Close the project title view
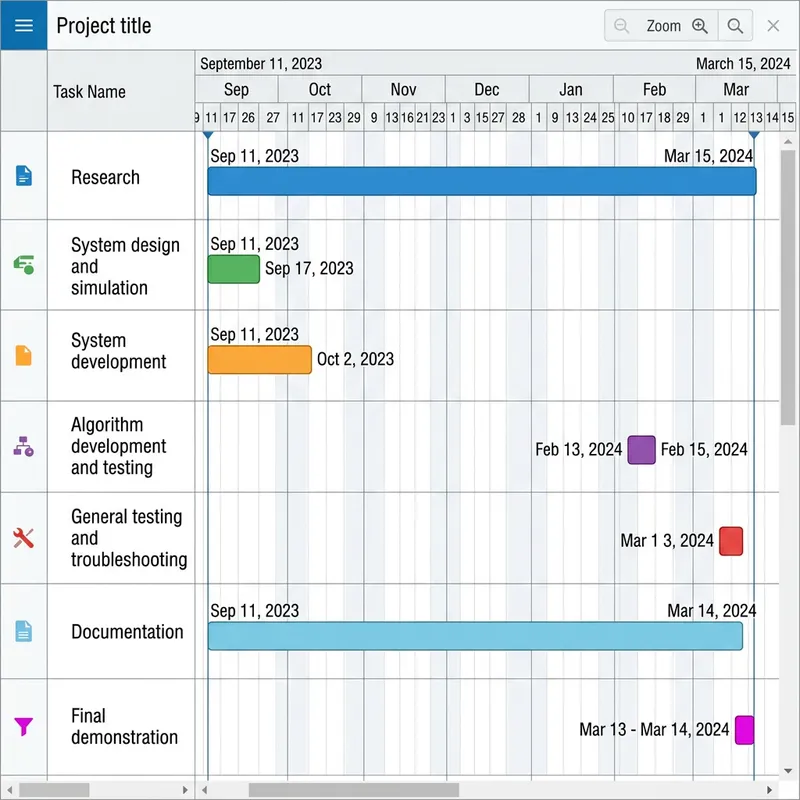 coord(775,25)
